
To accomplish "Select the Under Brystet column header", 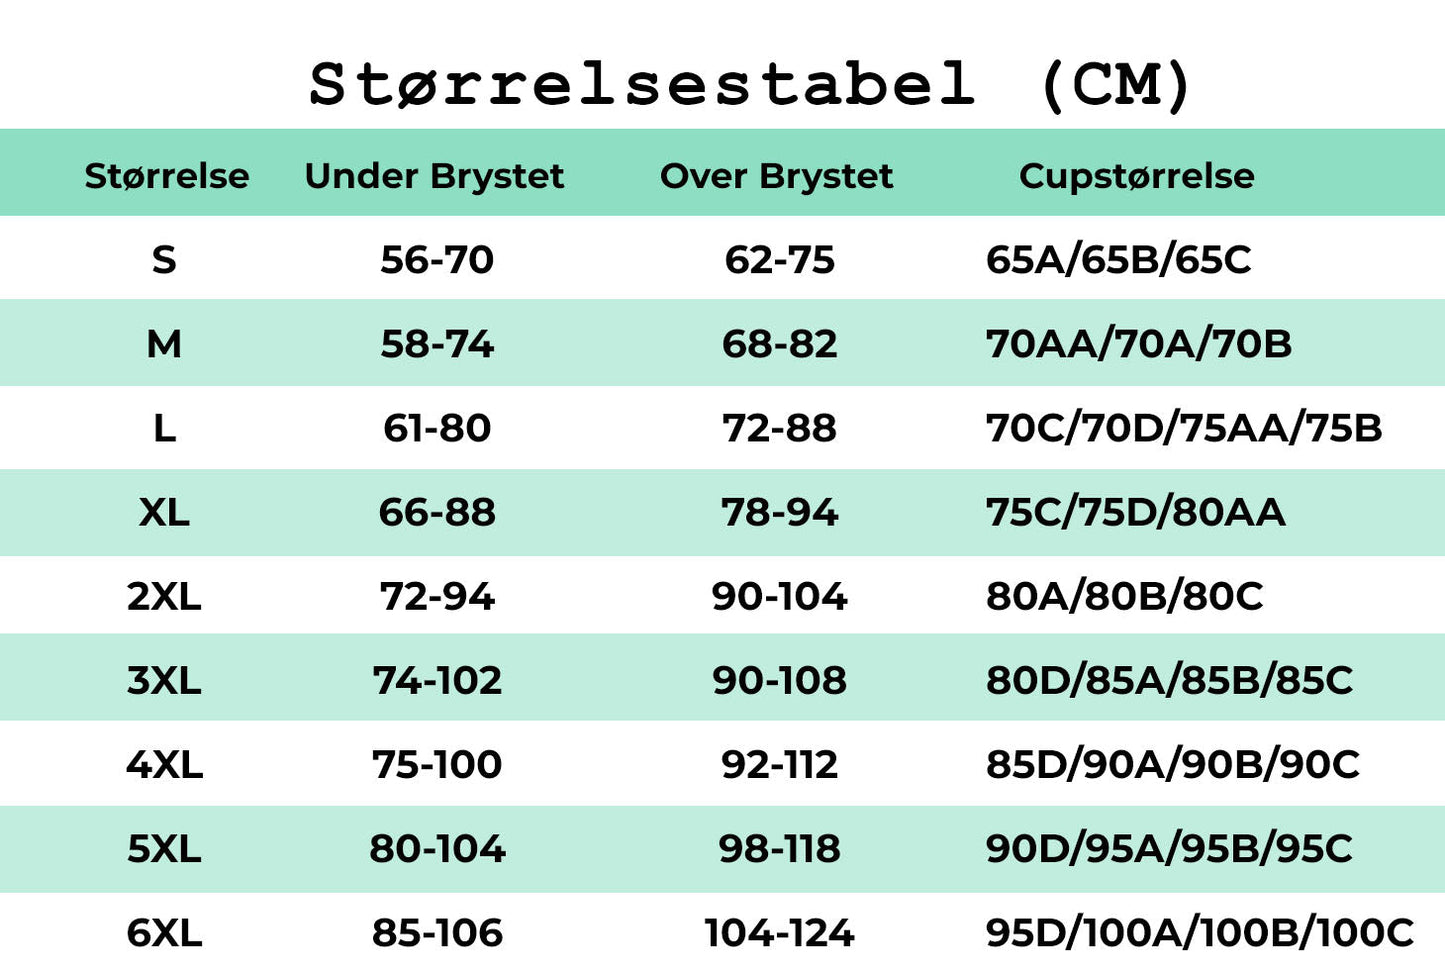I will point(434,176).
